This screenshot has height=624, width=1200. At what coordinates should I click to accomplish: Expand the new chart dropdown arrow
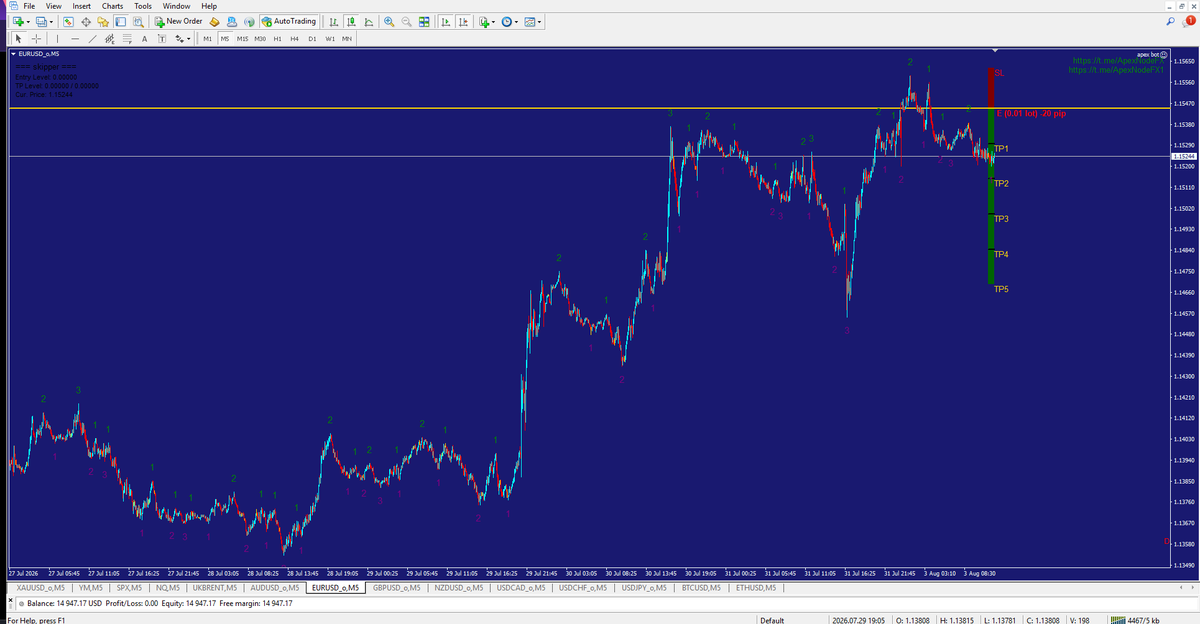tap(28, 21)
